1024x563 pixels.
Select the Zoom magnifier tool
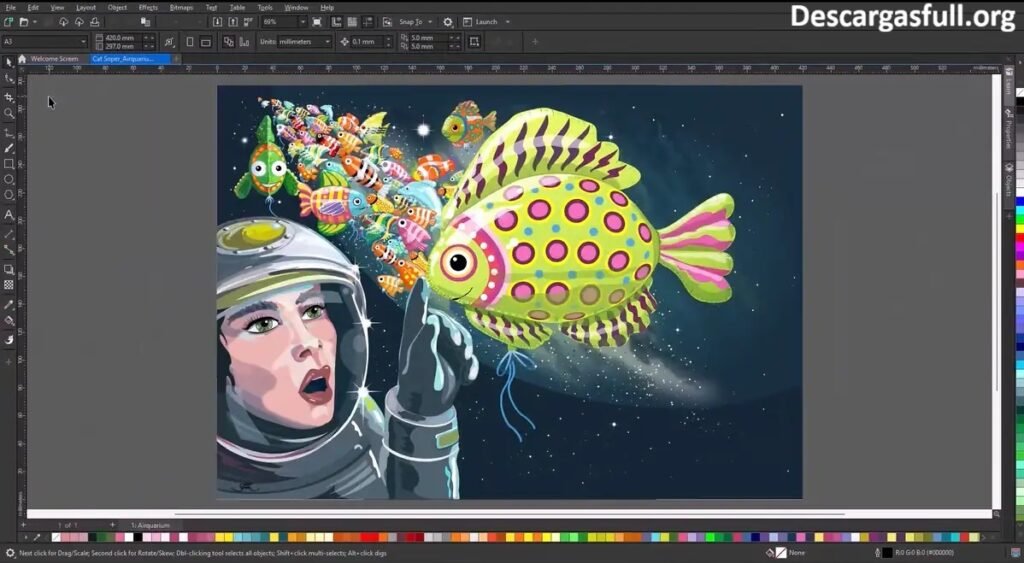click(9, 114)
